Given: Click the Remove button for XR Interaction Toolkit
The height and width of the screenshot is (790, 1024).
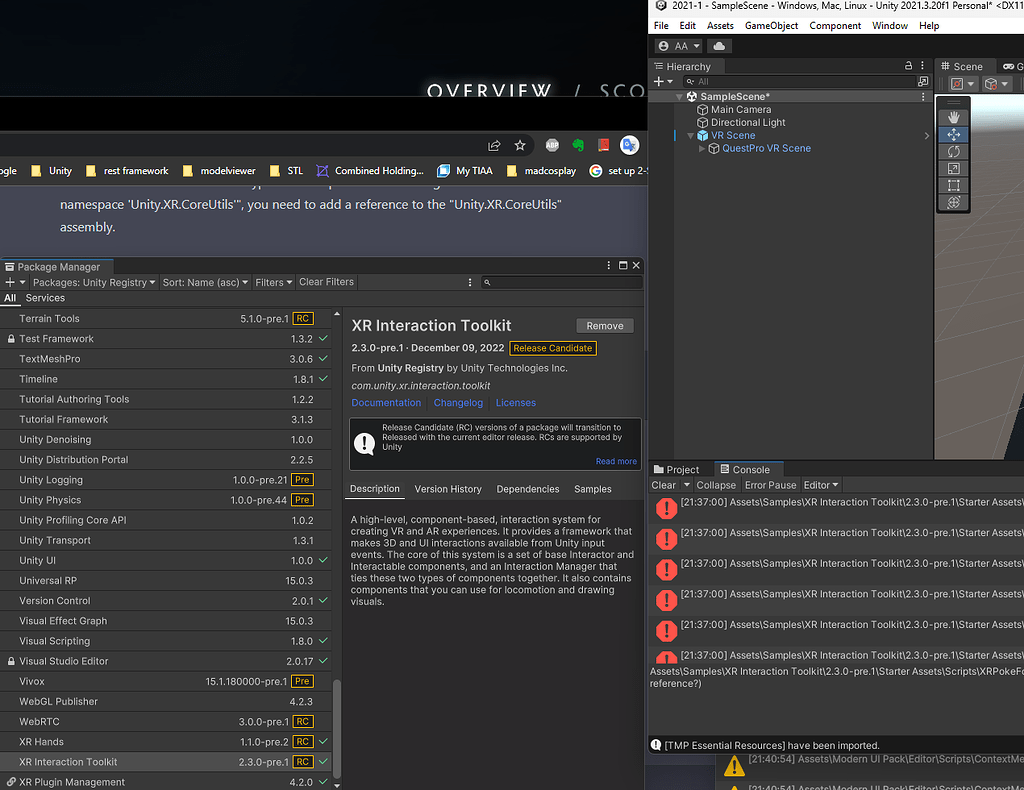Looking at the screenshot, I should (604, 325).
